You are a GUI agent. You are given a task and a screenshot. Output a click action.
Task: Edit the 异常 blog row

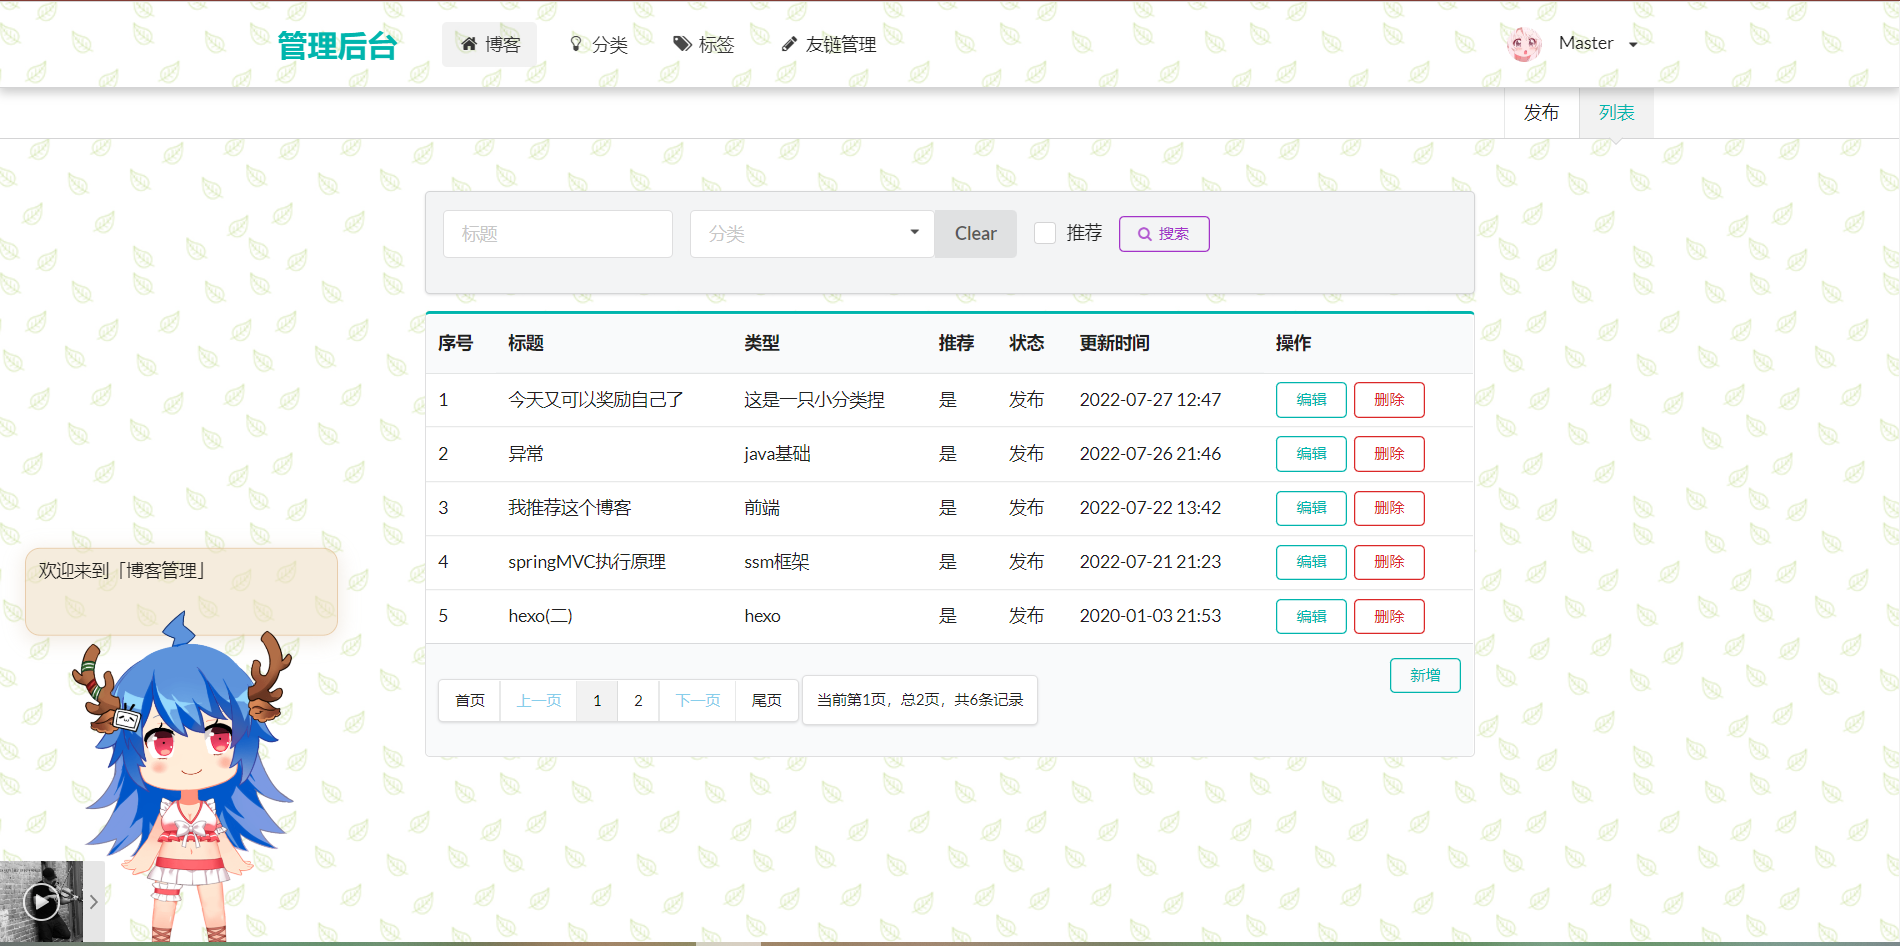click(x=1311, y=454)
